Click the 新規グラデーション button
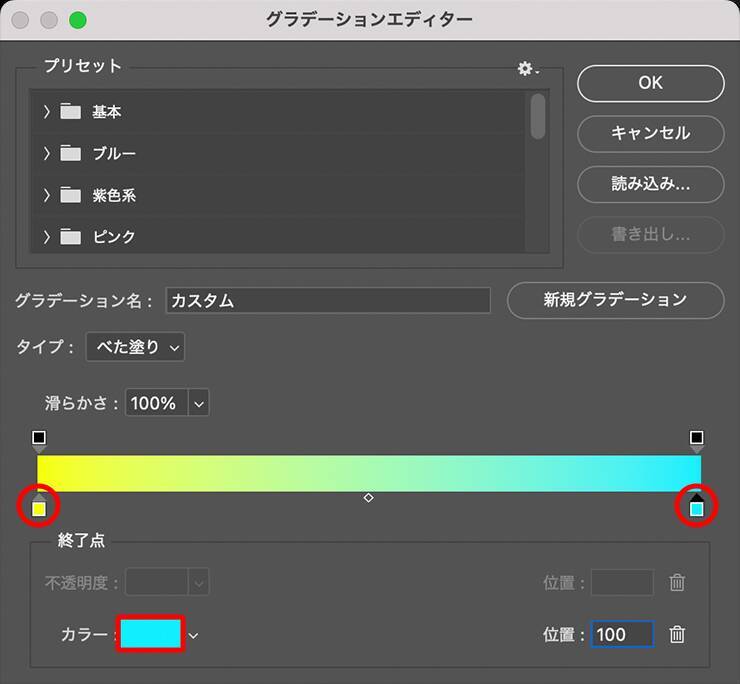Image resolution: width=740 pixels, height=684 pixels. pos(615,300)
